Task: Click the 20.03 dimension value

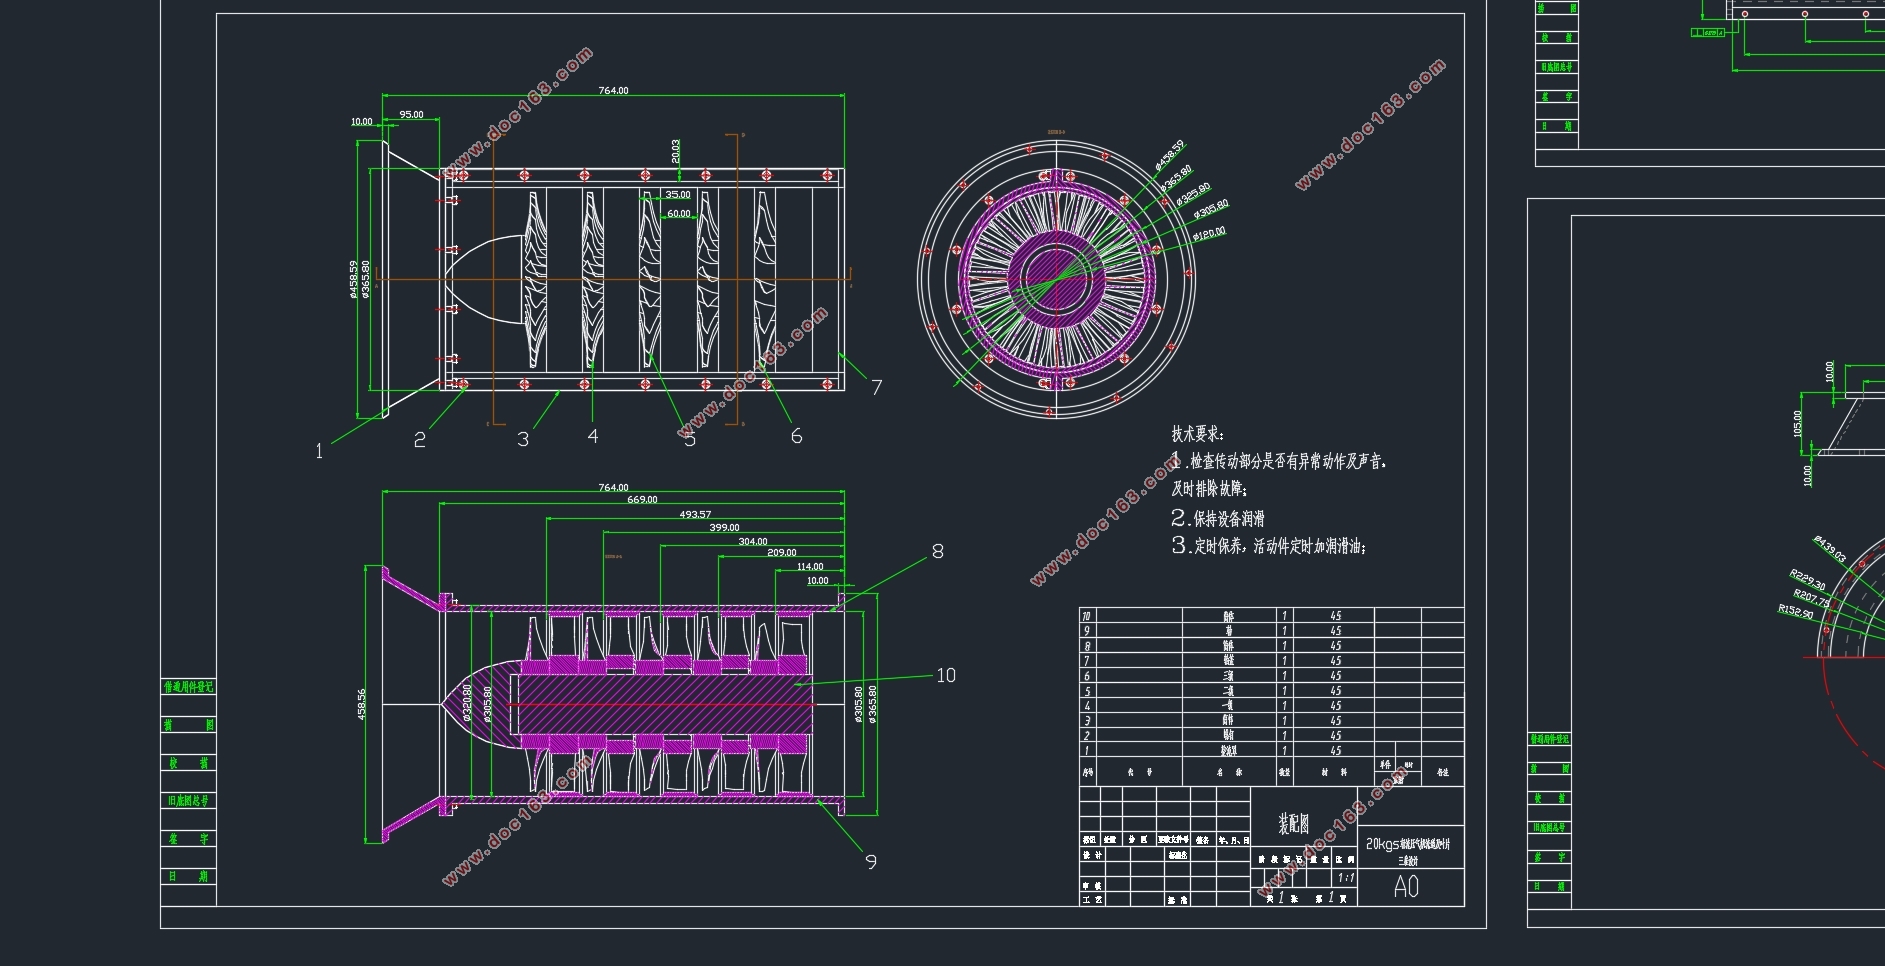Action: pyautogui.click(x=676, y=151)
